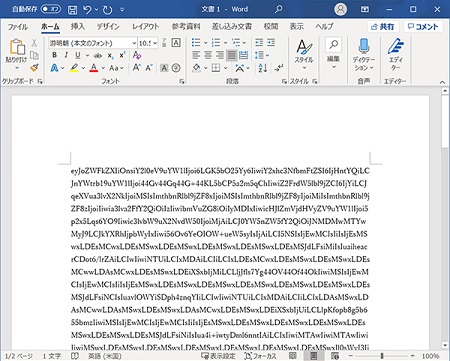Click the Sort A-Z icon
Screen dimensions: 450x361
click(x=263, y=68)
